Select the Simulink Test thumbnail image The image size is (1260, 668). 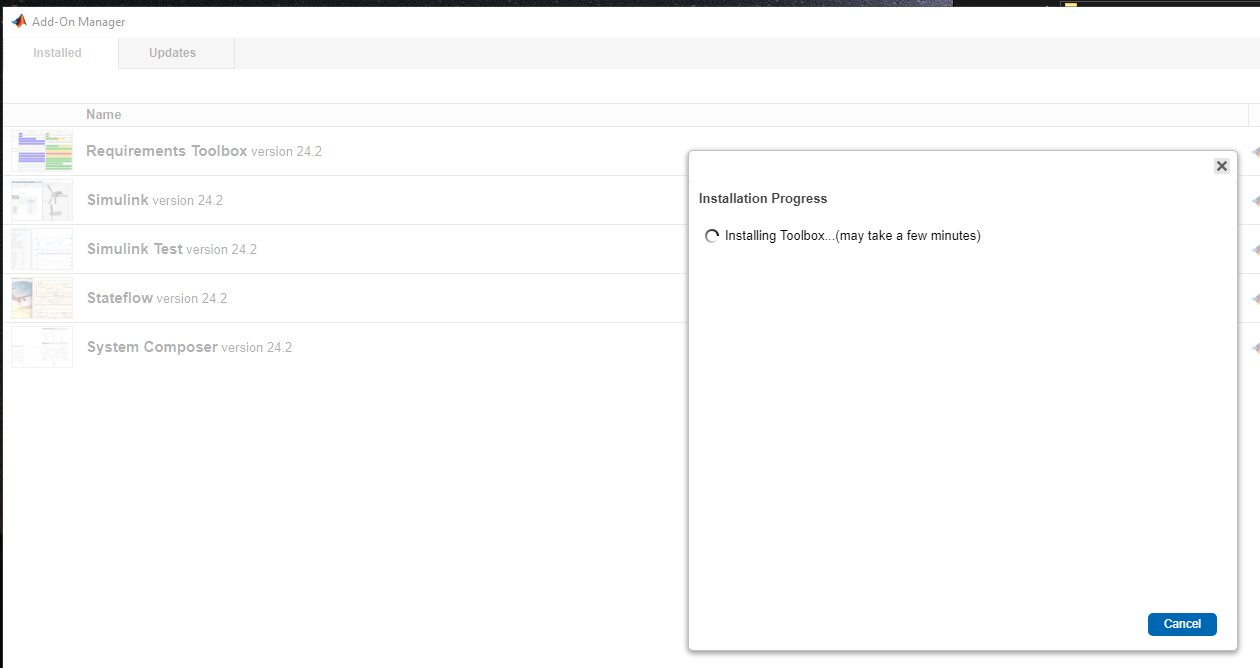point(42,249)
